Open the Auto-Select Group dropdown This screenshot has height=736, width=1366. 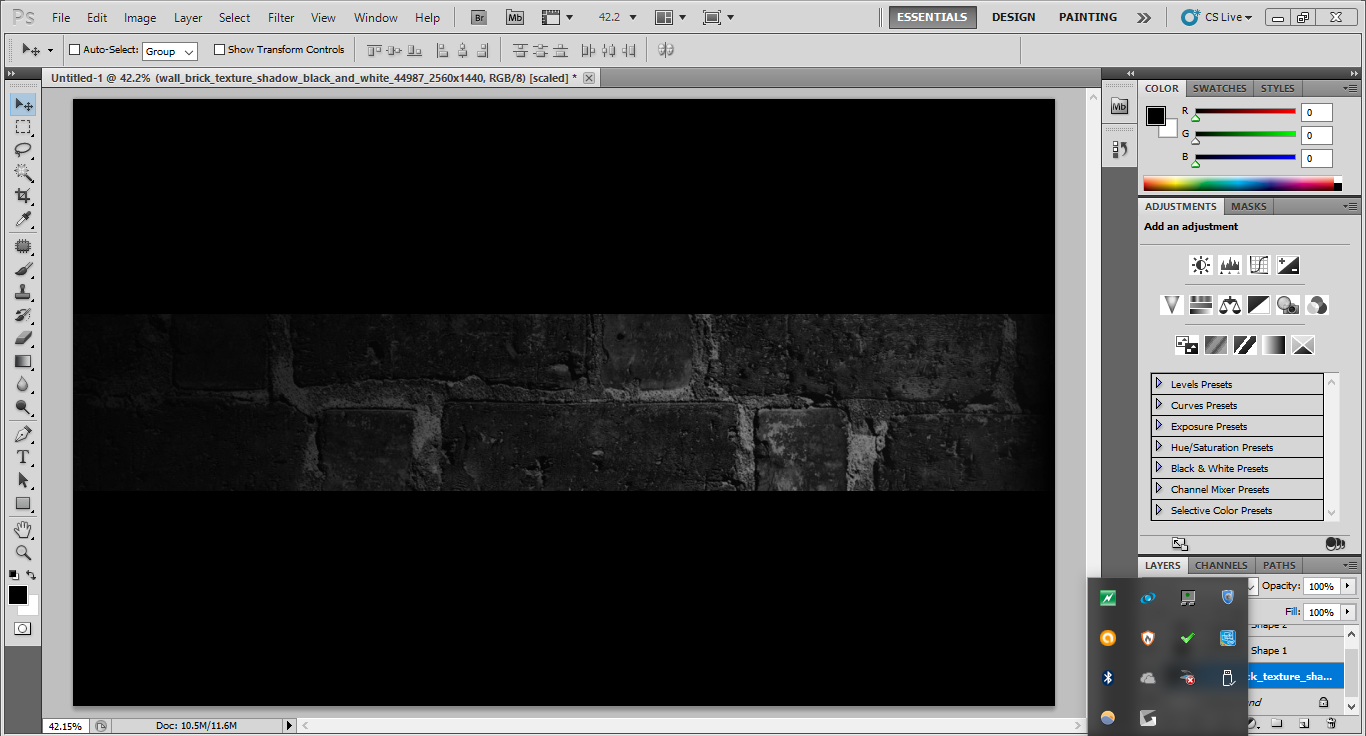click(x=169, y=51)
